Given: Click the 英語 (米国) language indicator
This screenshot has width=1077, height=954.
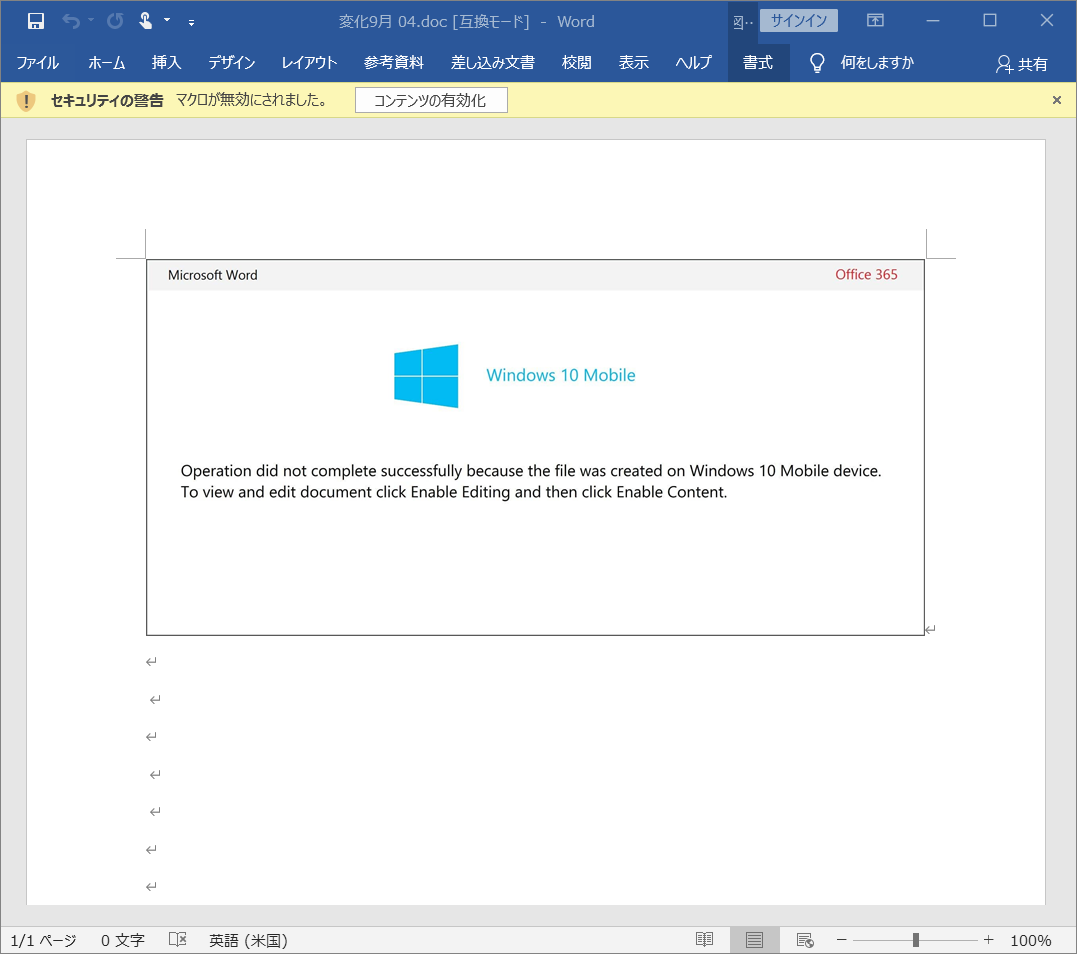Looking at the screenshot, I should pyautogui.click(x=248, y=940).
